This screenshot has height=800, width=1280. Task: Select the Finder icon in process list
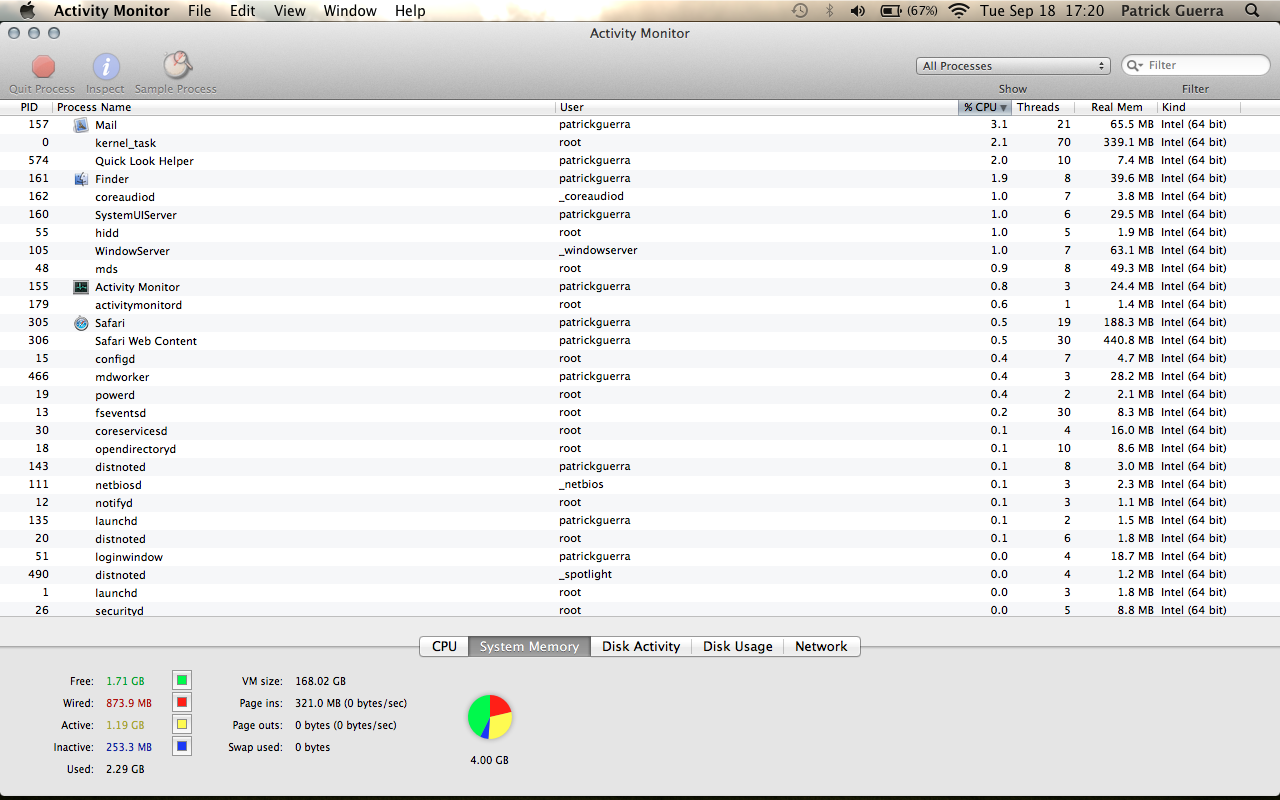(x=81, y=179)
